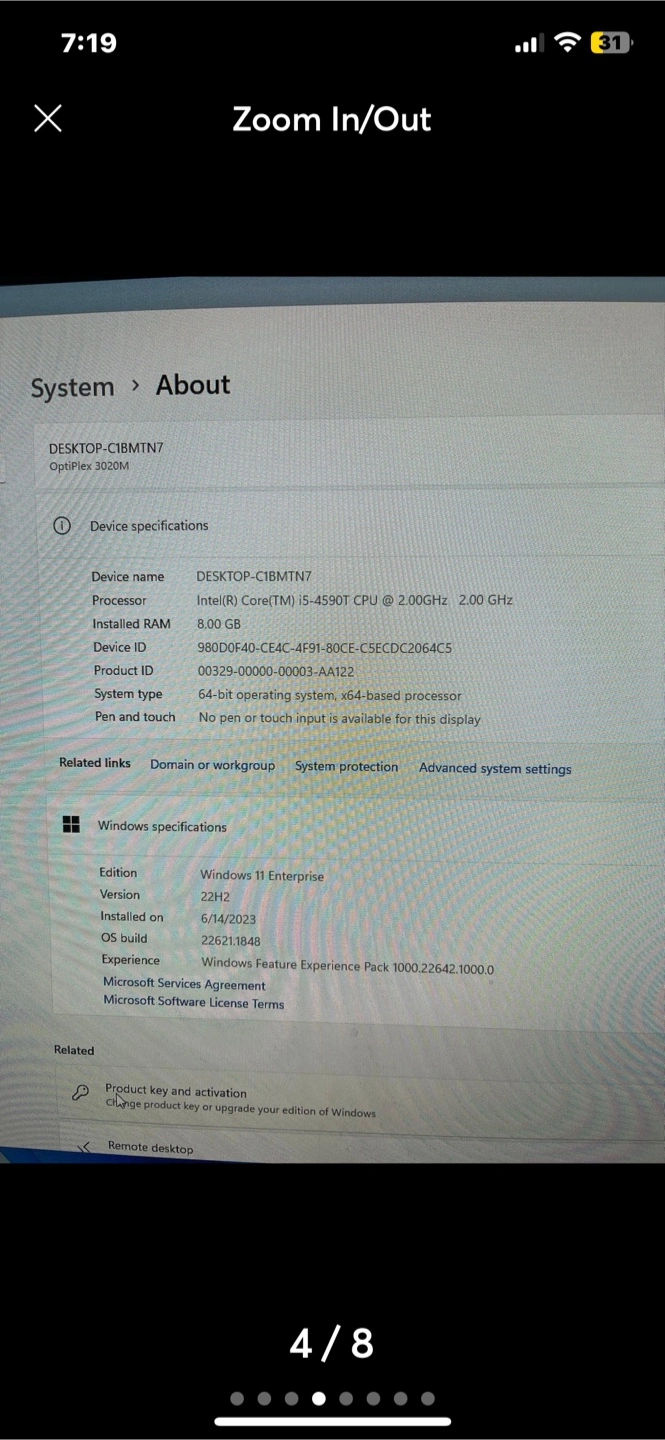Go back to System in breadcrumb
This screenshot has width=665, height=1440.
(72, 388)
